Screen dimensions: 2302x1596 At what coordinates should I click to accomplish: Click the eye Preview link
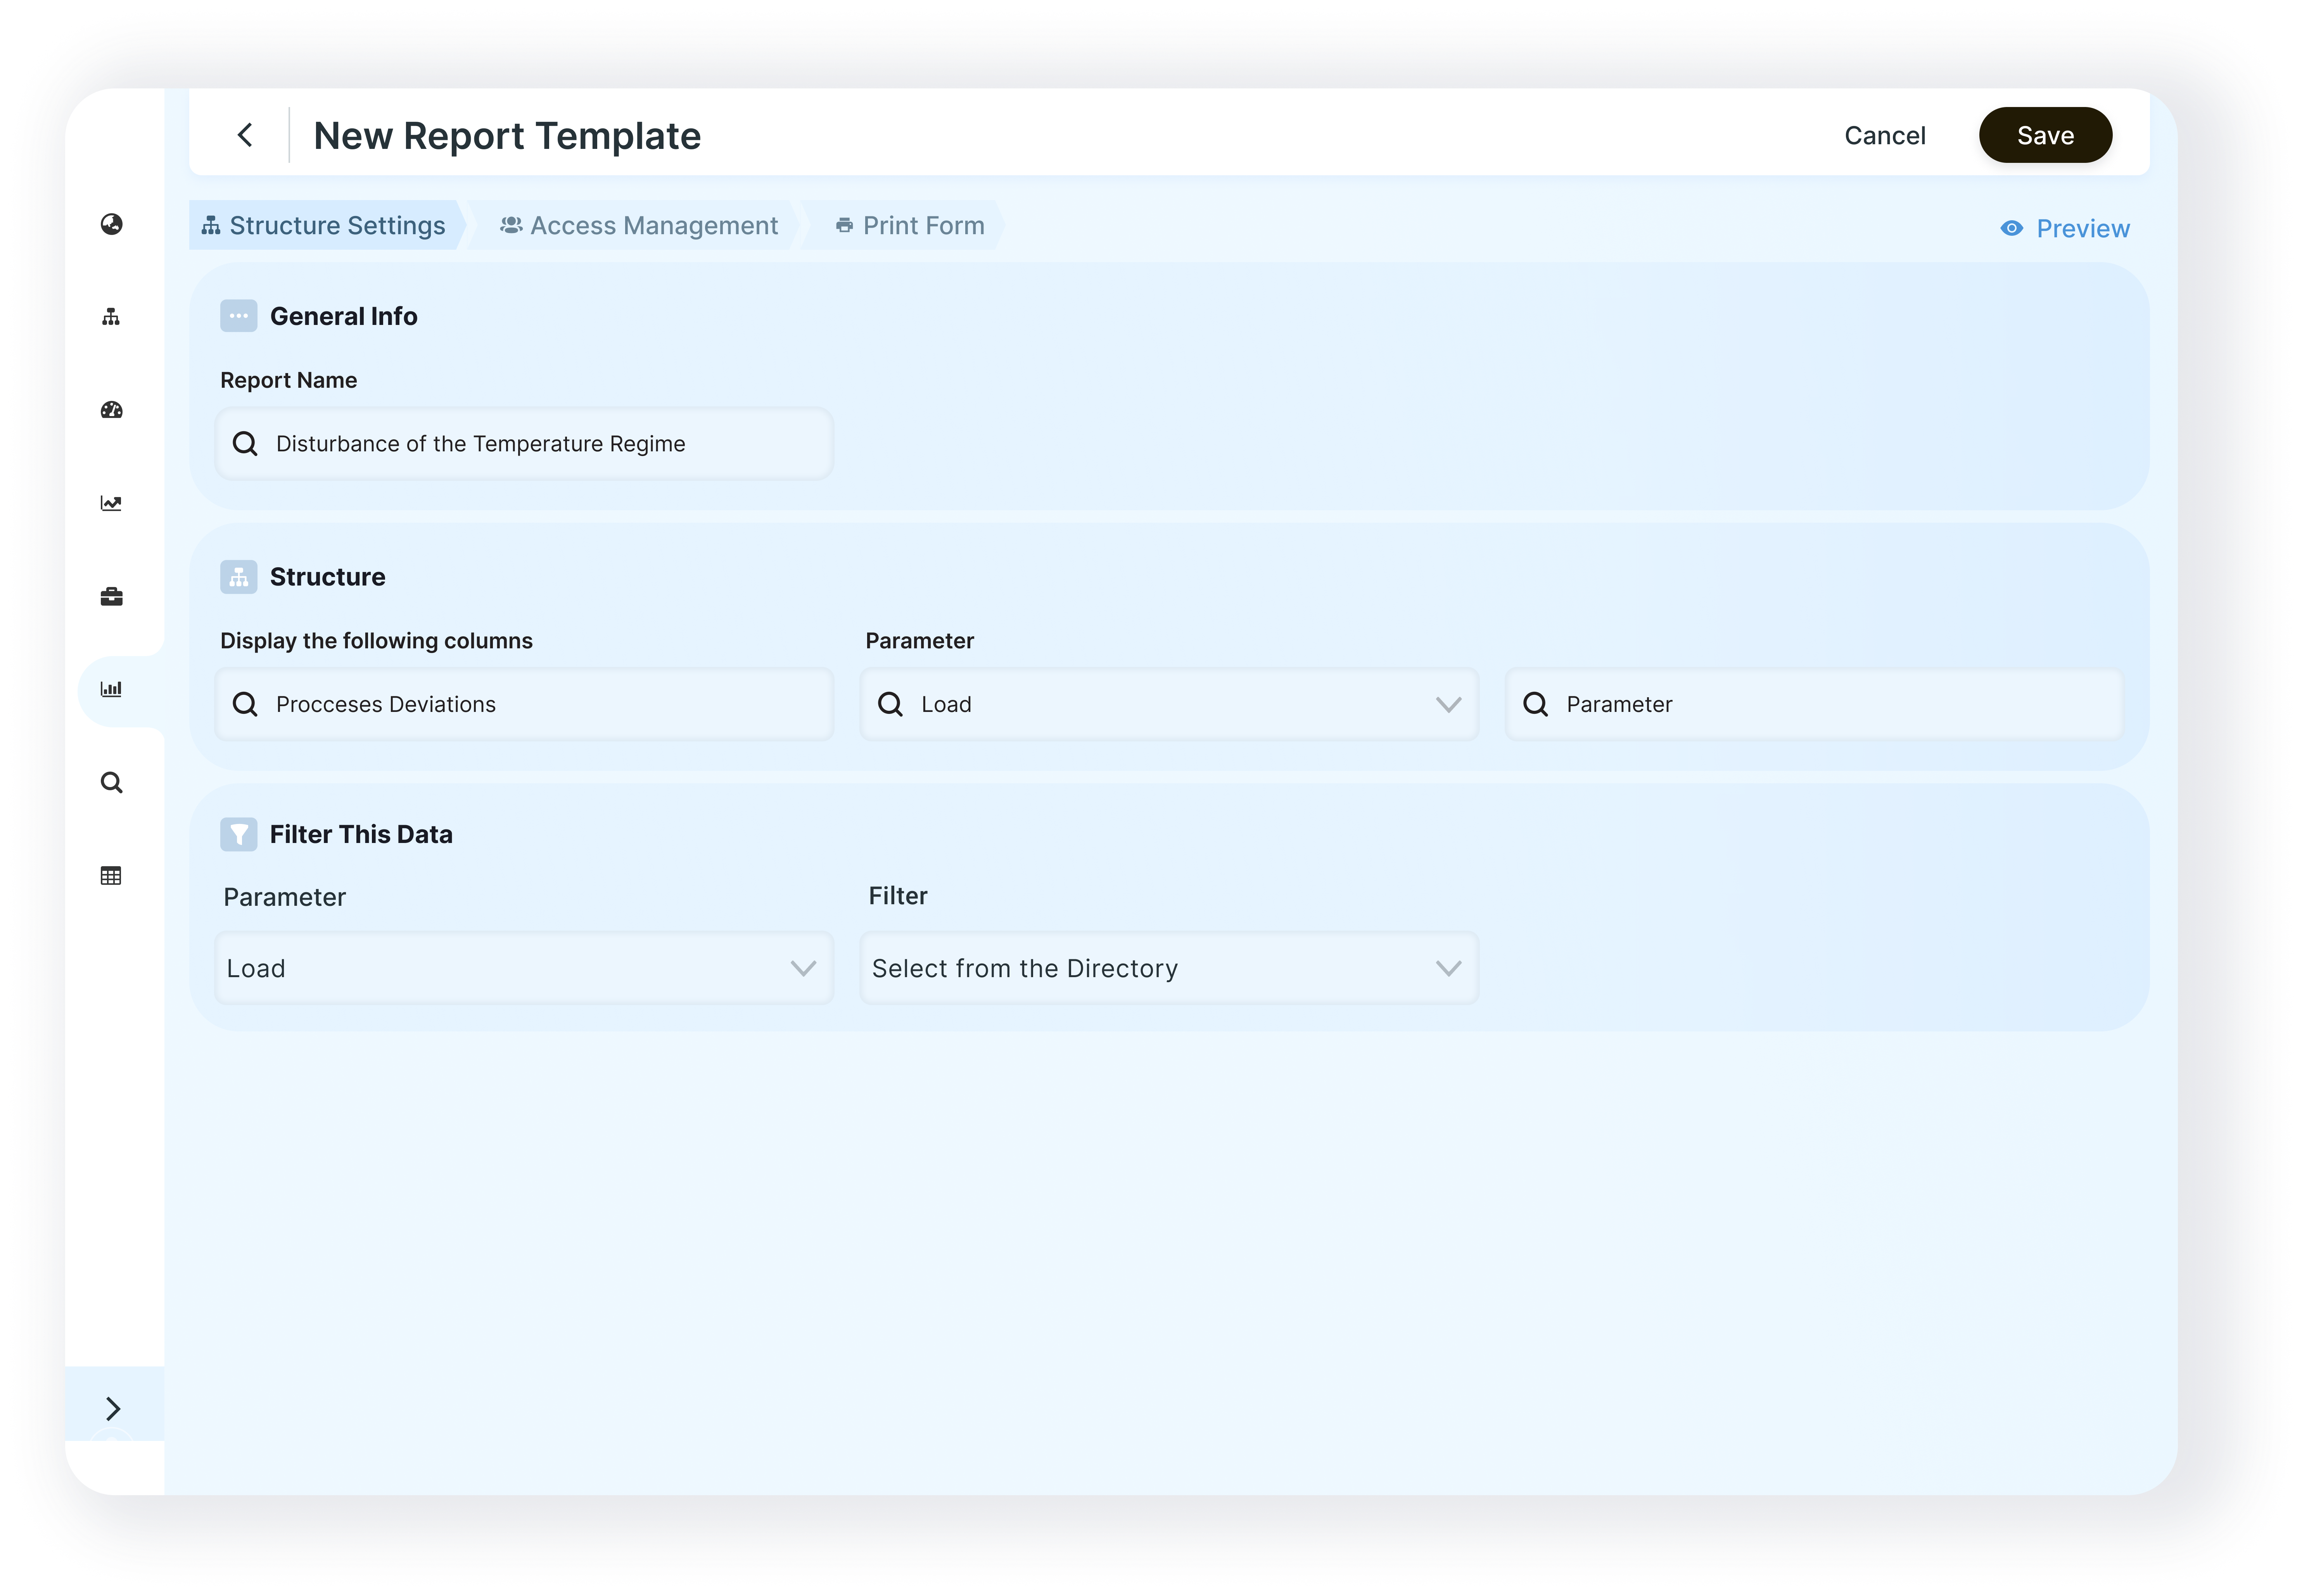click(2065, 228)
